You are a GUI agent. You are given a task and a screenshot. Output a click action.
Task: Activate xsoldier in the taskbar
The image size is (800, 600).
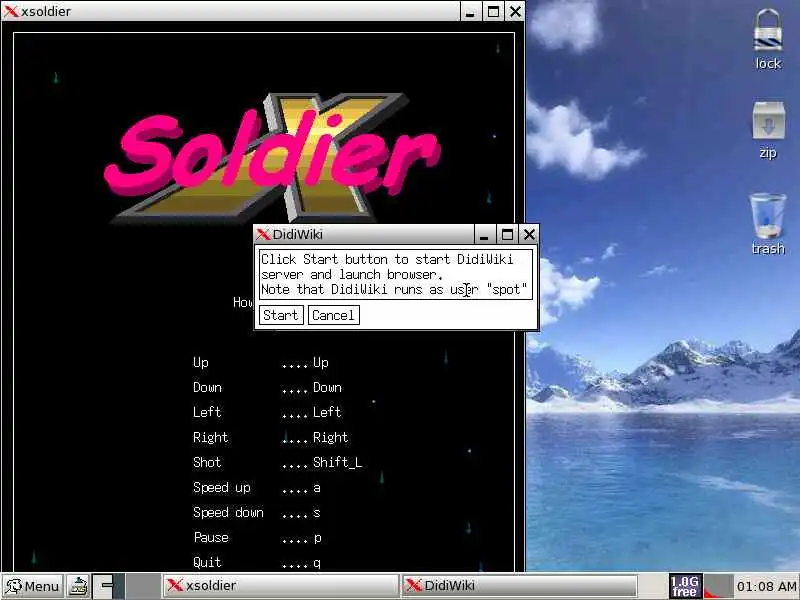(280, 586)
